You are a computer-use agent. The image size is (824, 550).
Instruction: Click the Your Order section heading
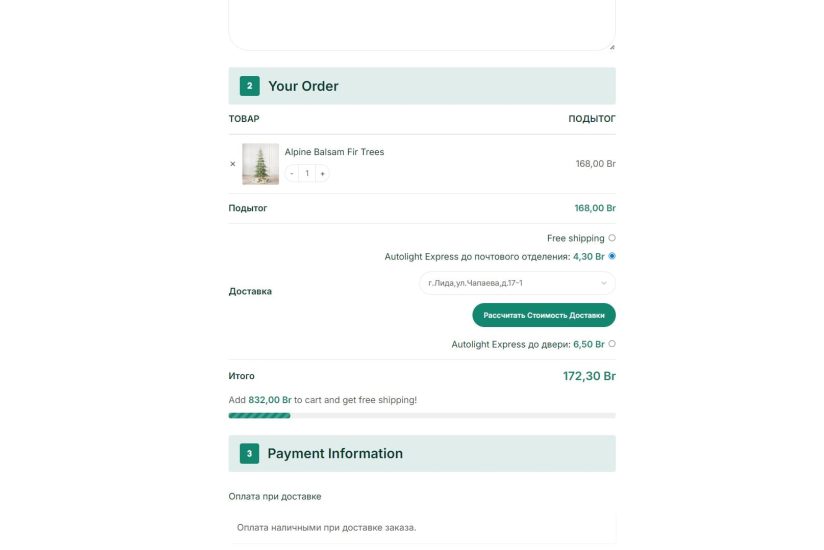[303, 86]
